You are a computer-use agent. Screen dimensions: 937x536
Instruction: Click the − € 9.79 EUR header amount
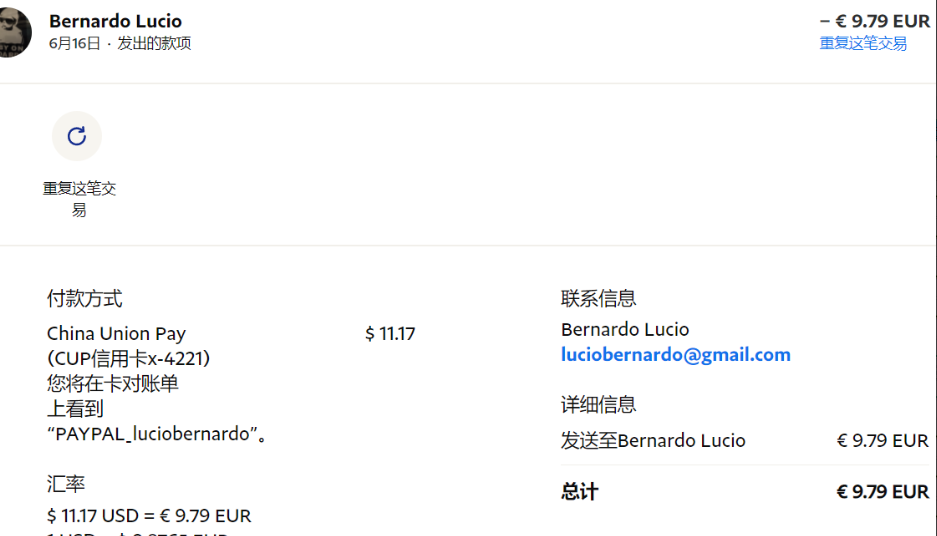pos(874,21)
